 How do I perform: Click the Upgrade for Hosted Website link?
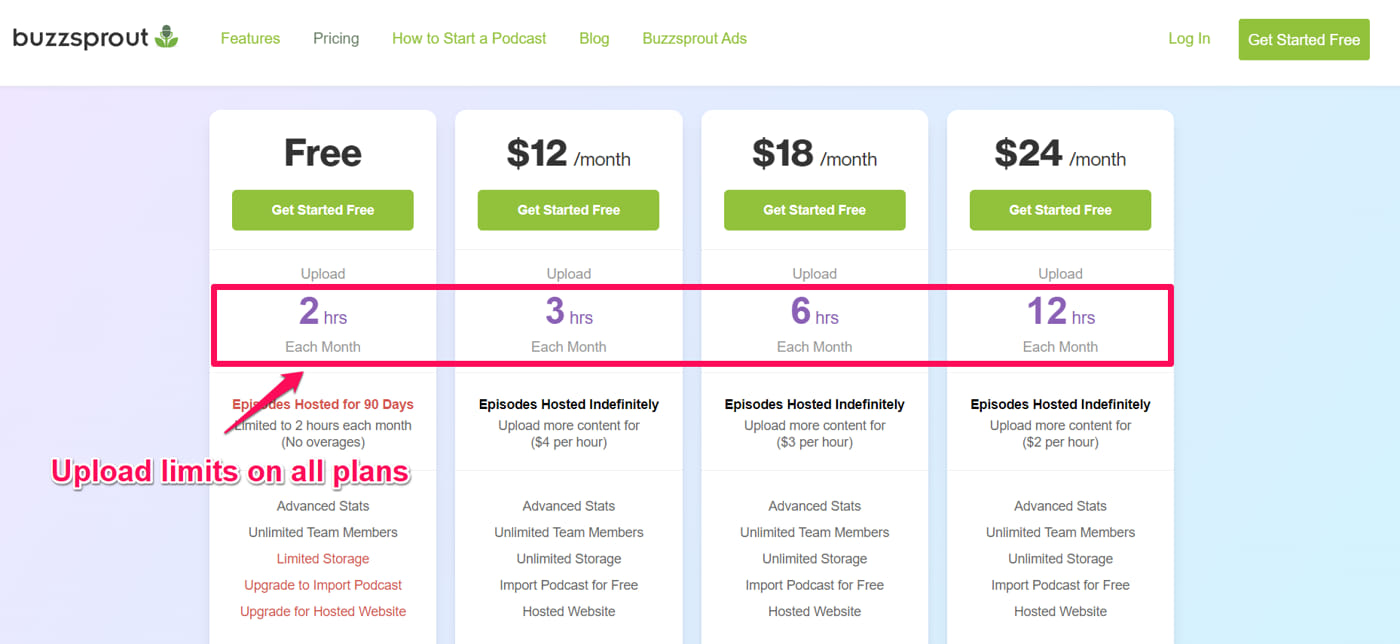click(x=322, y=610)
